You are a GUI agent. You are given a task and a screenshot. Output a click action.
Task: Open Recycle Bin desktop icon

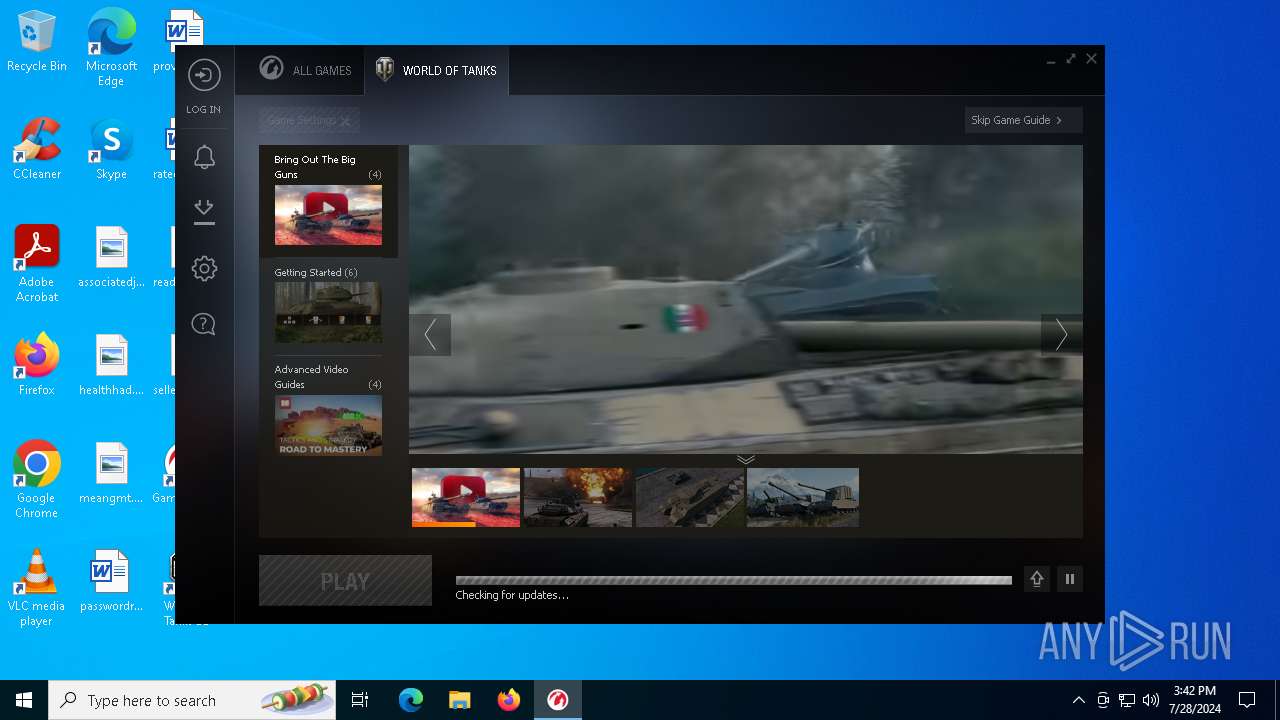[37, 42]
